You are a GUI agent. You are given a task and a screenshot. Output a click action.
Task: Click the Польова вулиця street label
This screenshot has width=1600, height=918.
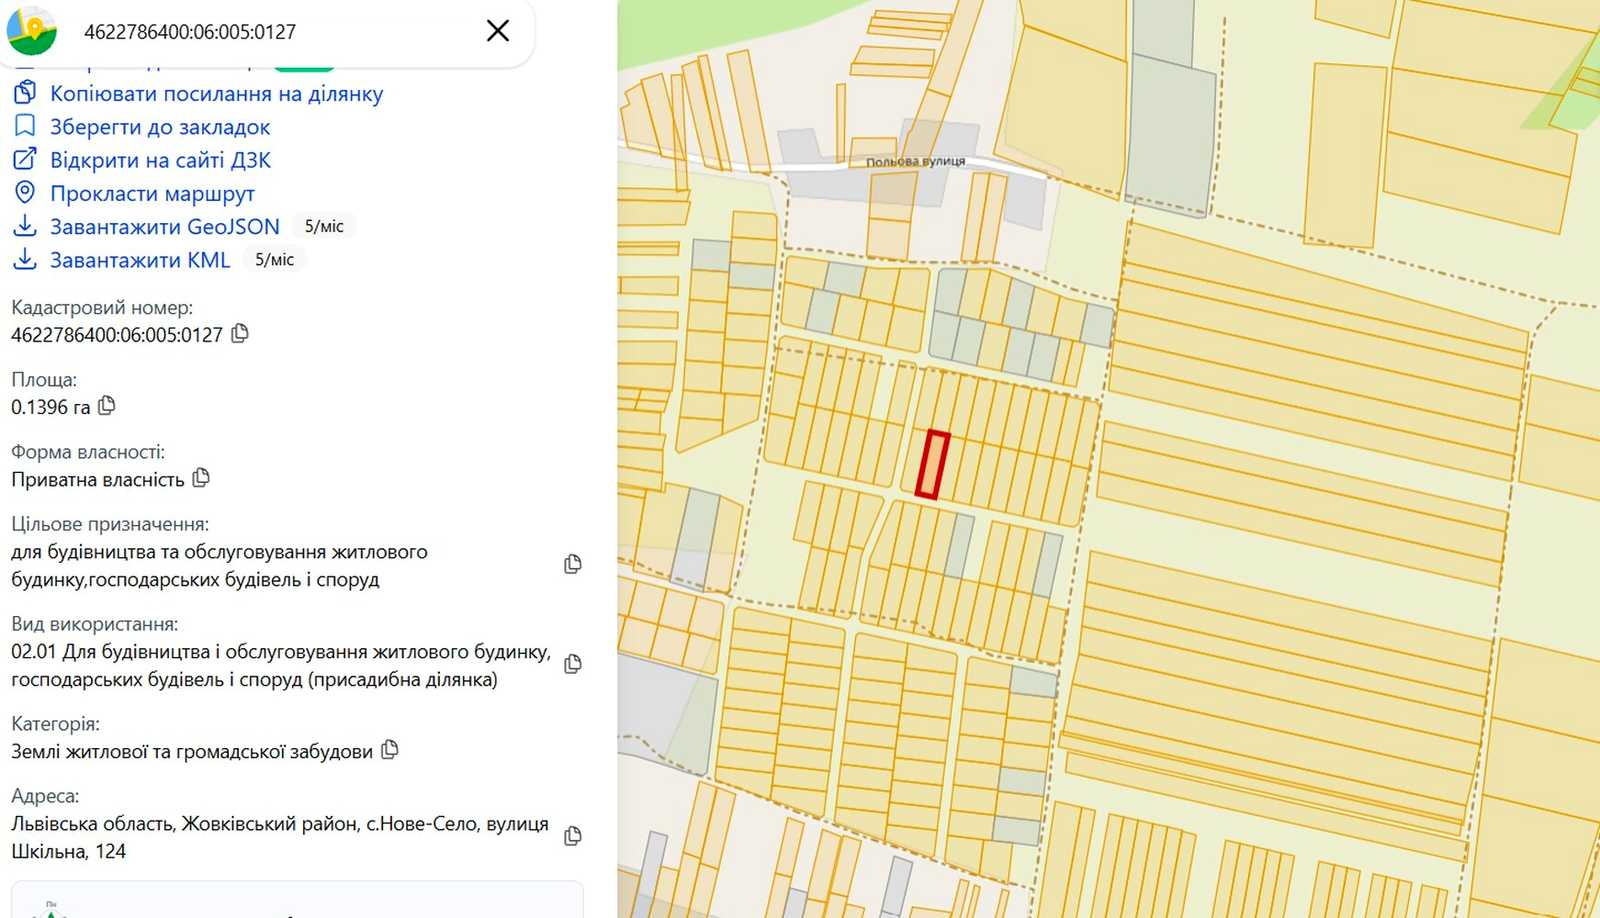coord(915,161)
